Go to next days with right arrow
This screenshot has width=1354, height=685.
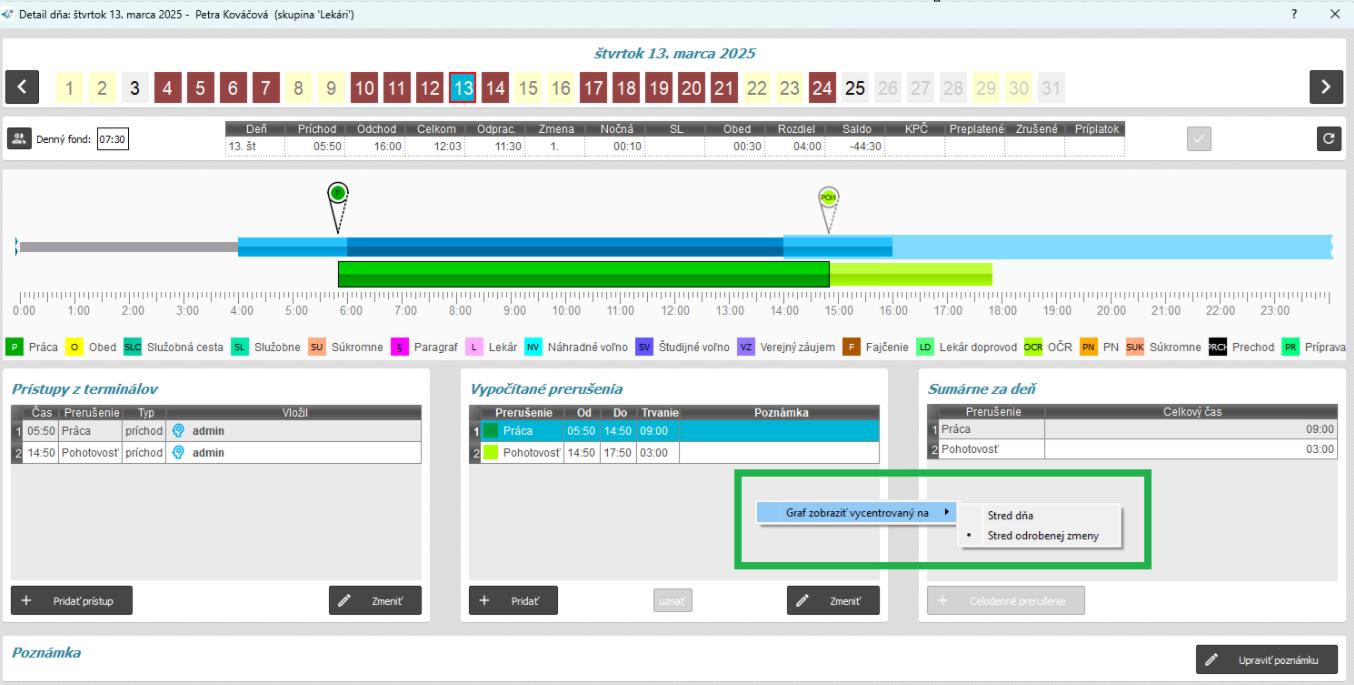click(1326, 88)
